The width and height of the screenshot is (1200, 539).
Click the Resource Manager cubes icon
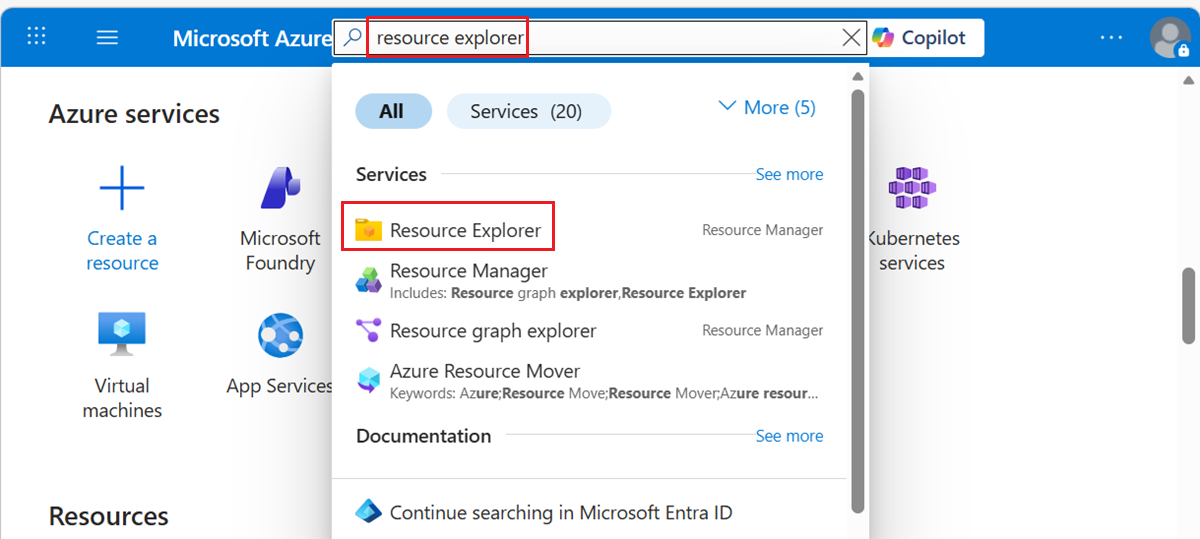tap(368, 281)
